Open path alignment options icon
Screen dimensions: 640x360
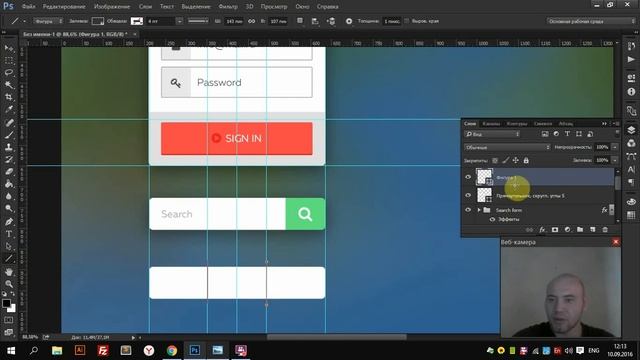pyautogui.click(x=315, y=21)
